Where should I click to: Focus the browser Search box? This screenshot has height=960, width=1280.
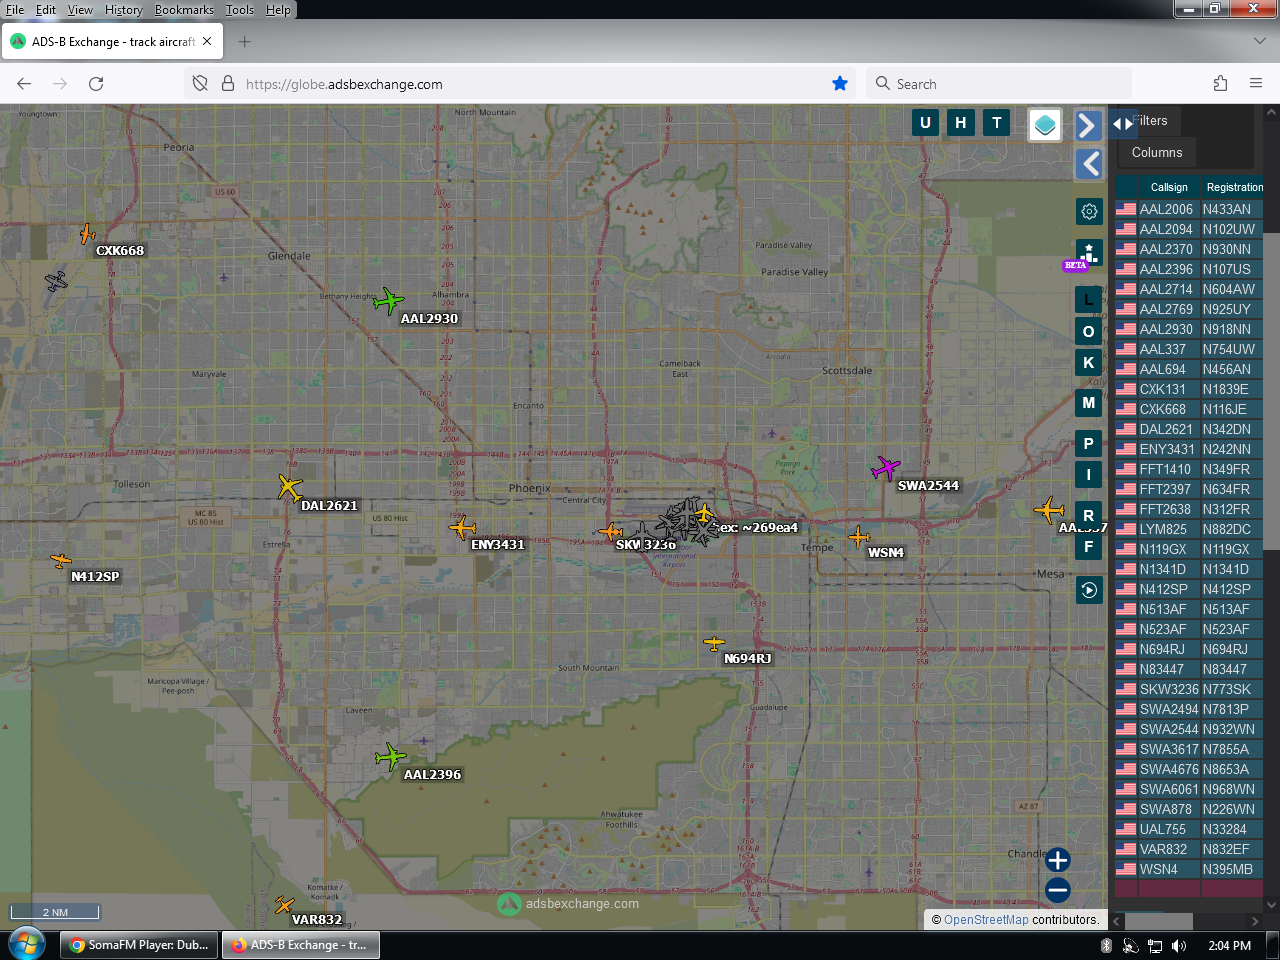click(999, 84)
